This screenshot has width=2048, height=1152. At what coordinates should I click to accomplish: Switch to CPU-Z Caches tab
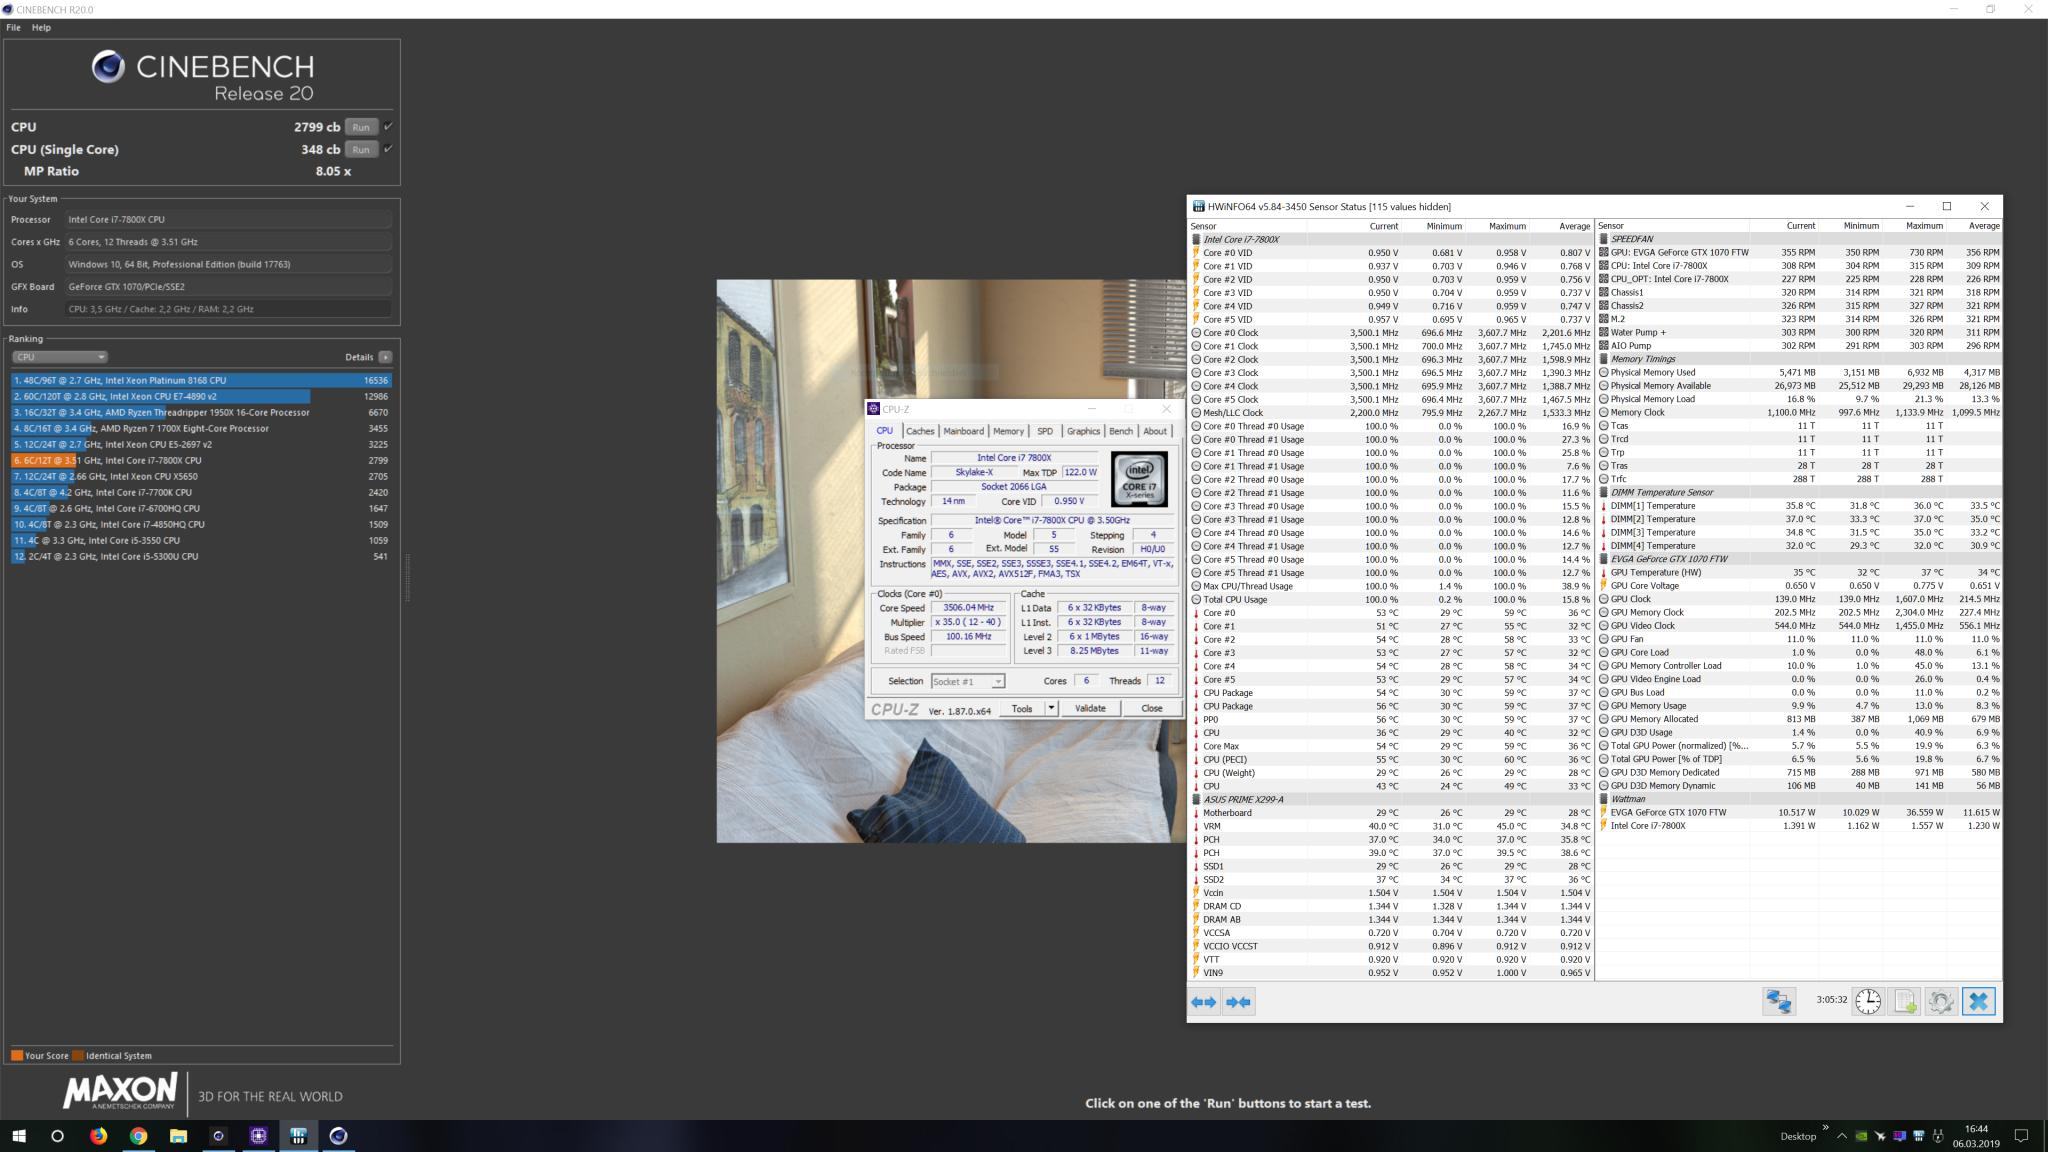pos(920,431)
